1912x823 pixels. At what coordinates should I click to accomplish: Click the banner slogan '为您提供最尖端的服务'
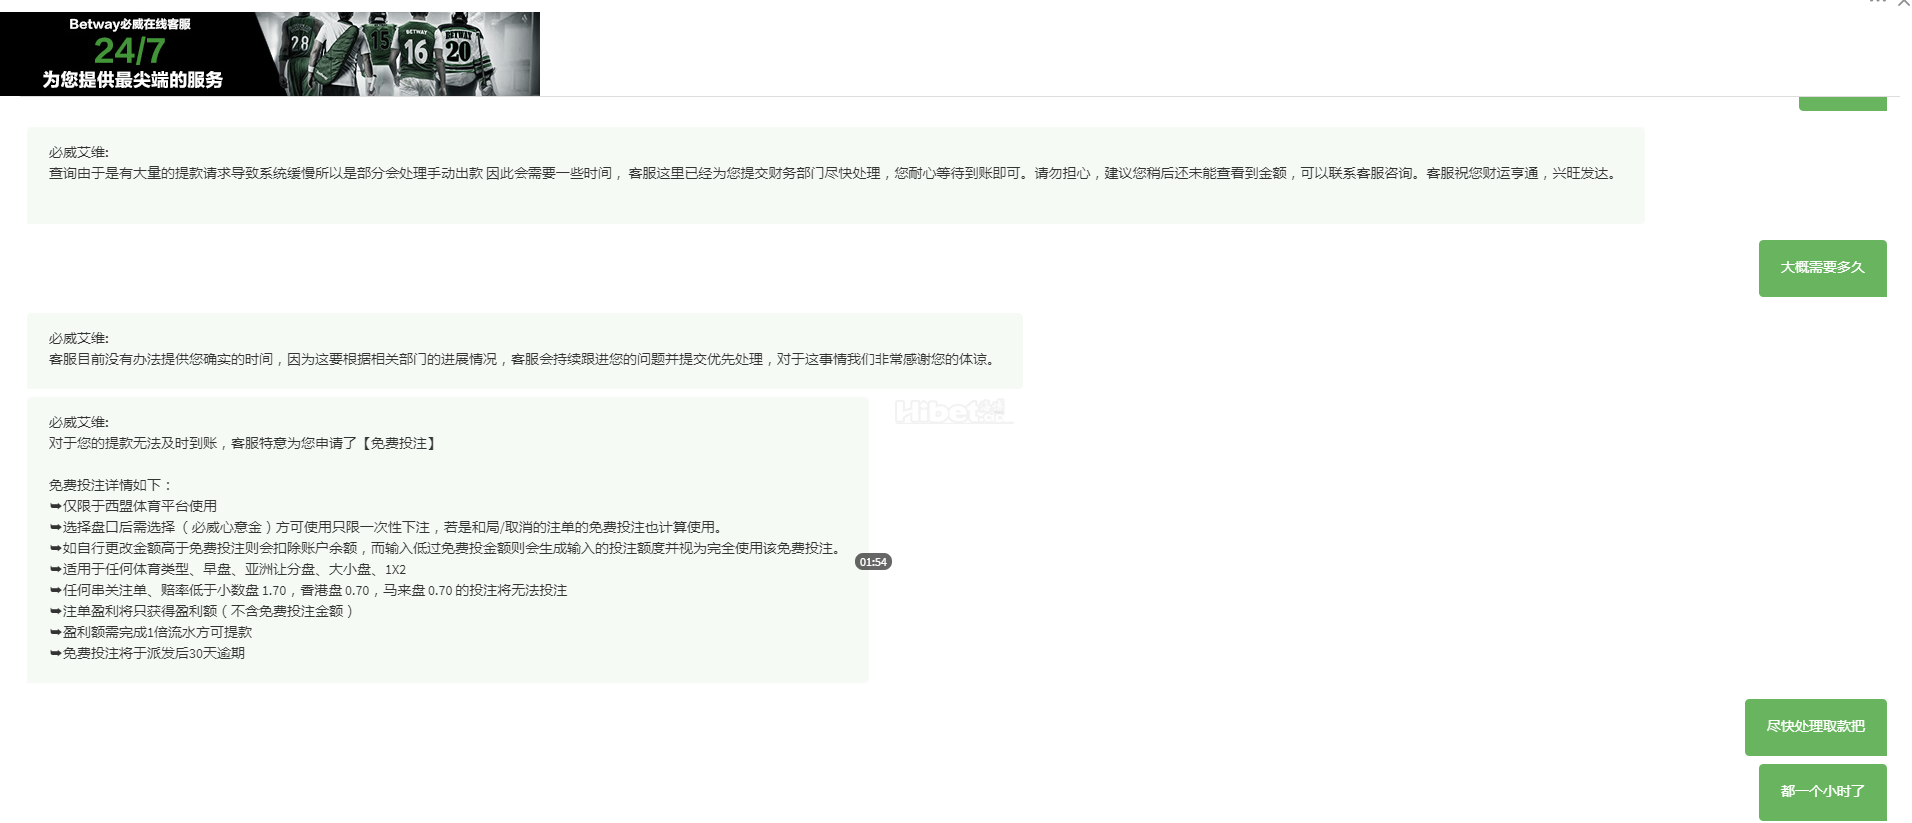point(132,80)
